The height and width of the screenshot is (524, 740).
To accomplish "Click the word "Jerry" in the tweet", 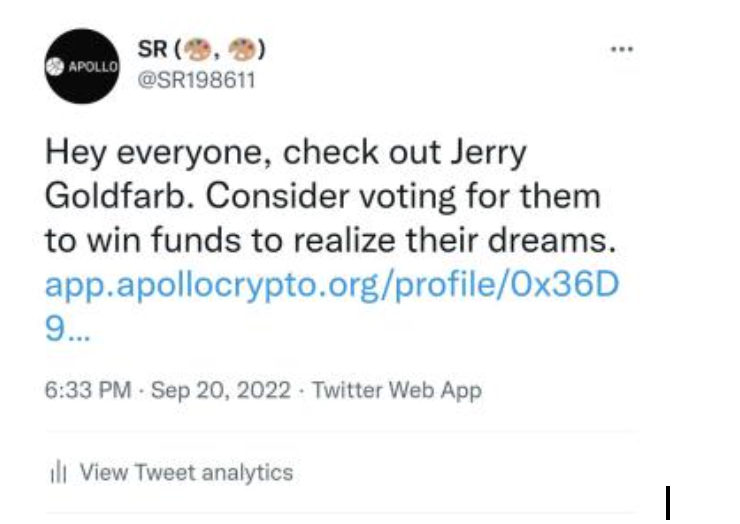I will 488,153.
